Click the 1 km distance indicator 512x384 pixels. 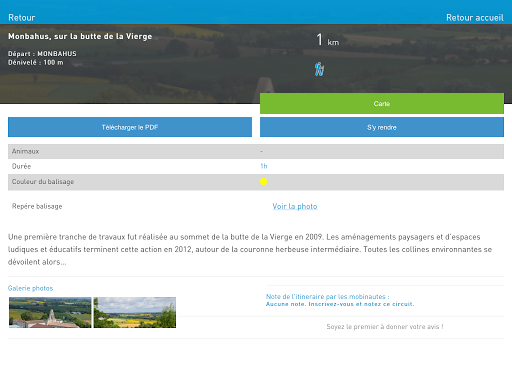pyautogui.click(x=327, y=40)
